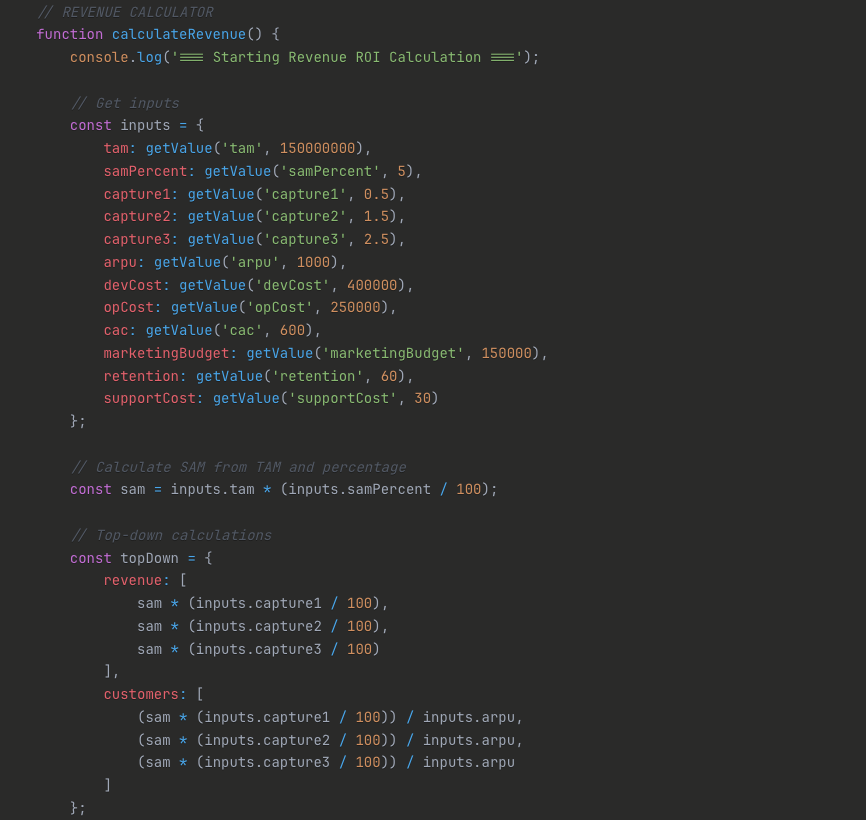Click 'inputs.arpu' on the customers capture3 line
Screen dimensions: 866x820
tap(469, 763)
